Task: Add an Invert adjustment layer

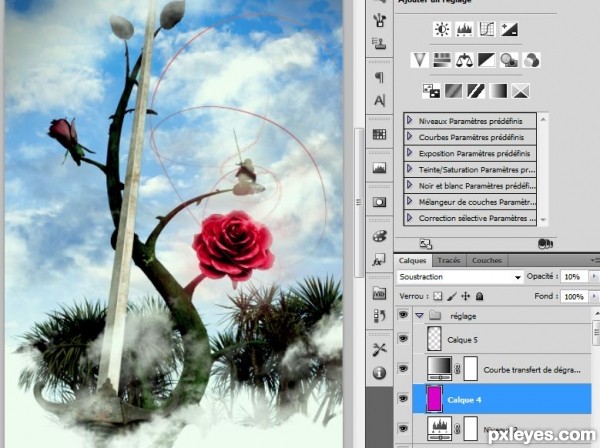Action: click(431, 91)
